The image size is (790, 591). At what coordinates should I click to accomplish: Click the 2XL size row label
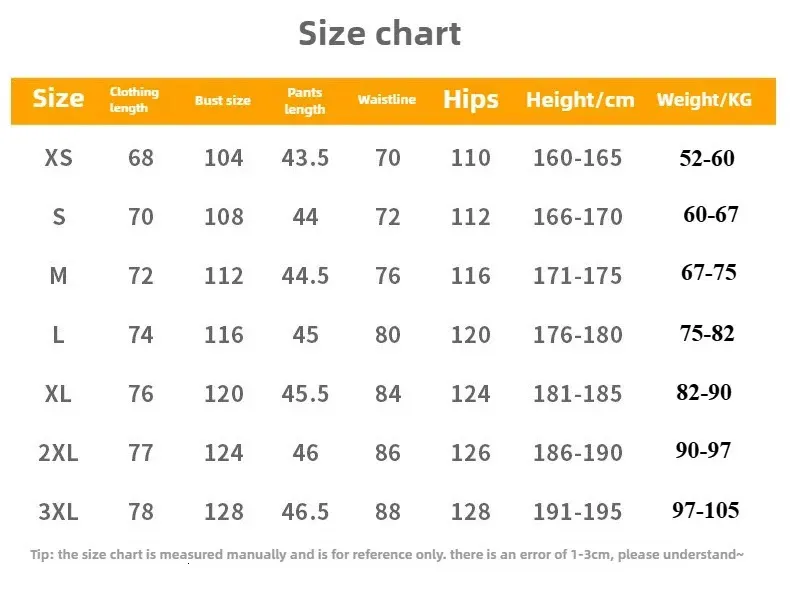[58, 453]
